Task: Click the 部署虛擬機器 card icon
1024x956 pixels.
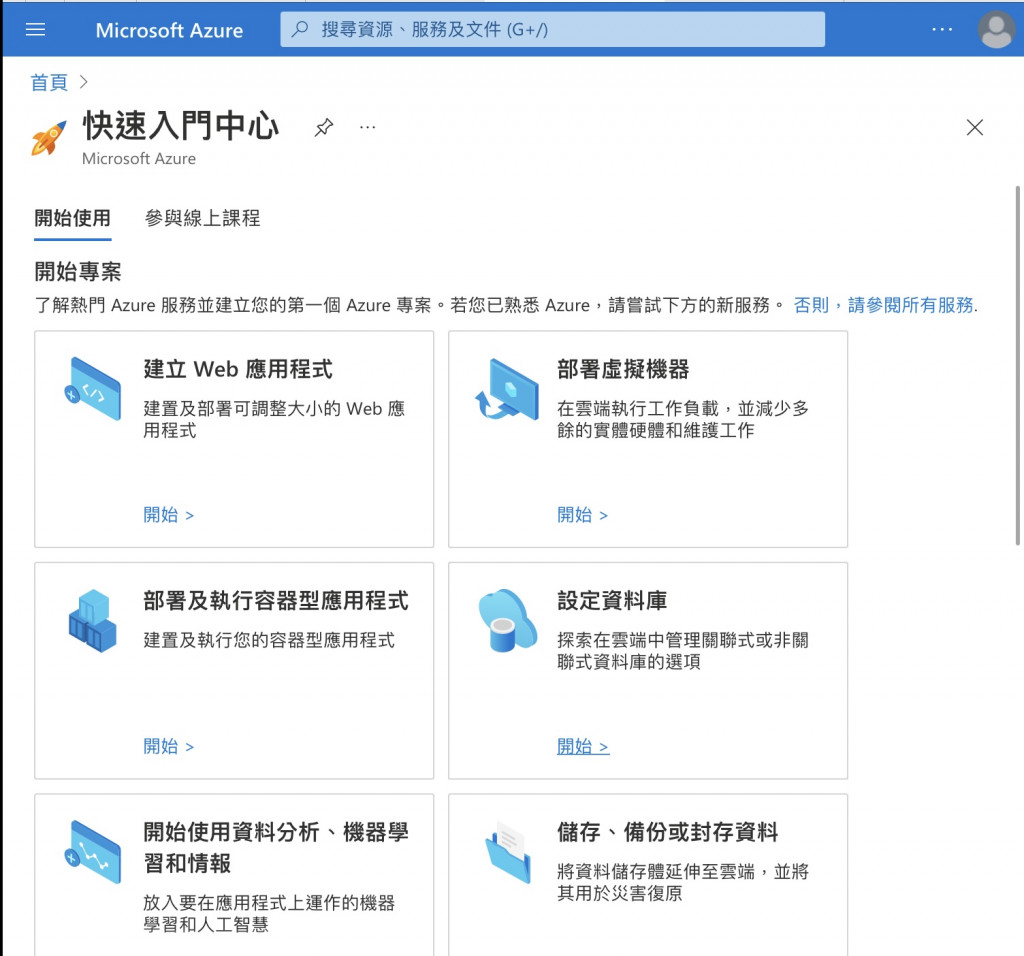Action: pyautogui.click(x=507, y=389)
